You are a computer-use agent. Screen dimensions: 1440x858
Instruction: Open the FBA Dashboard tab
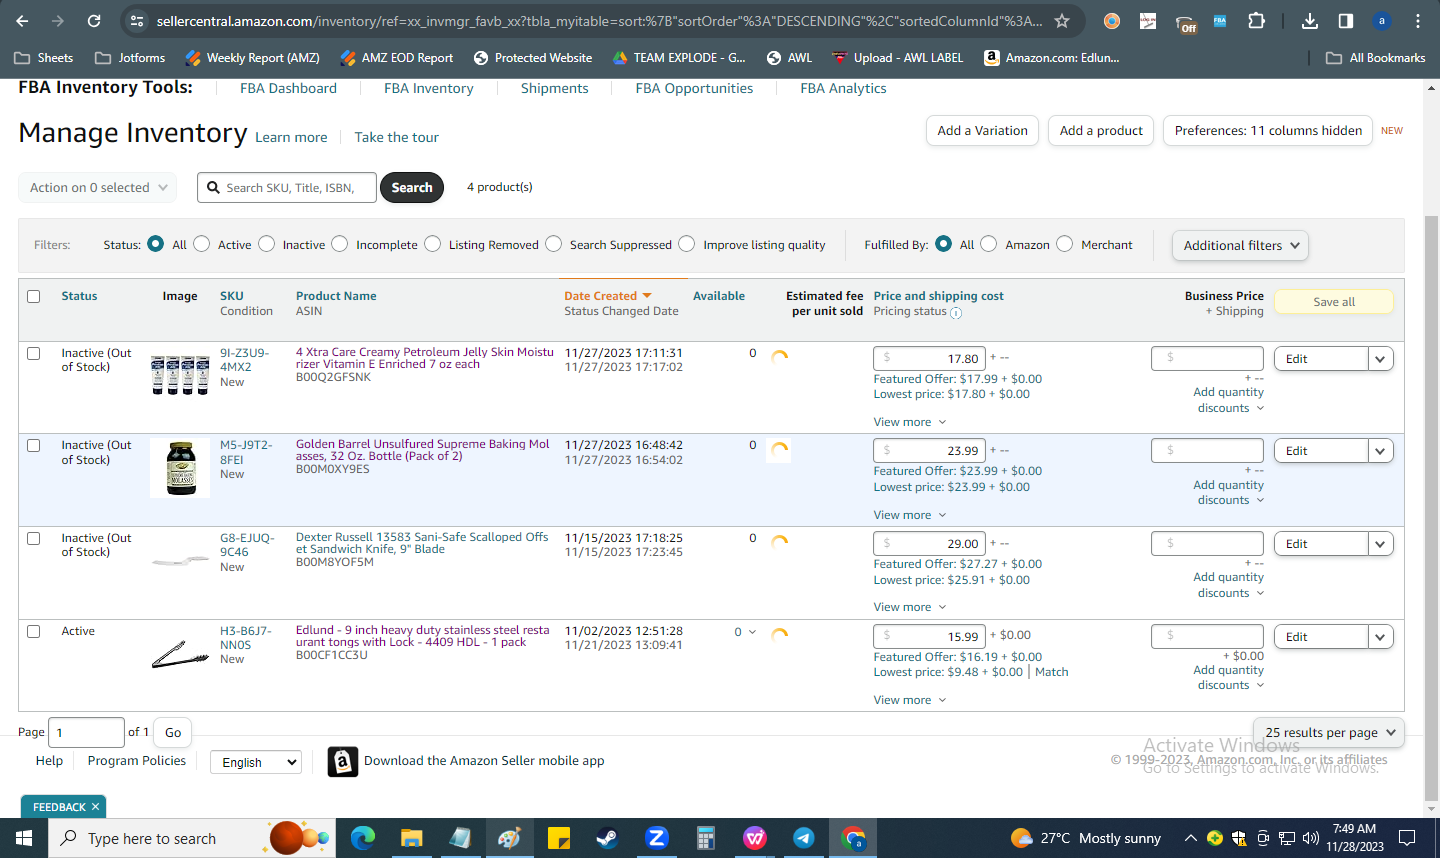(288, 88)
